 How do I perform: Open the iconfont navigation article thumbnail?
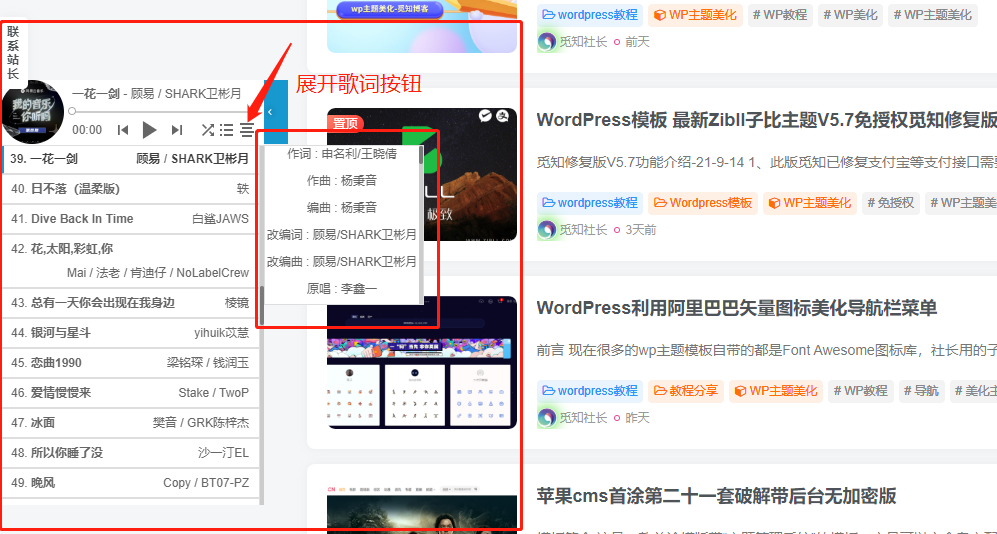(422, 362)
